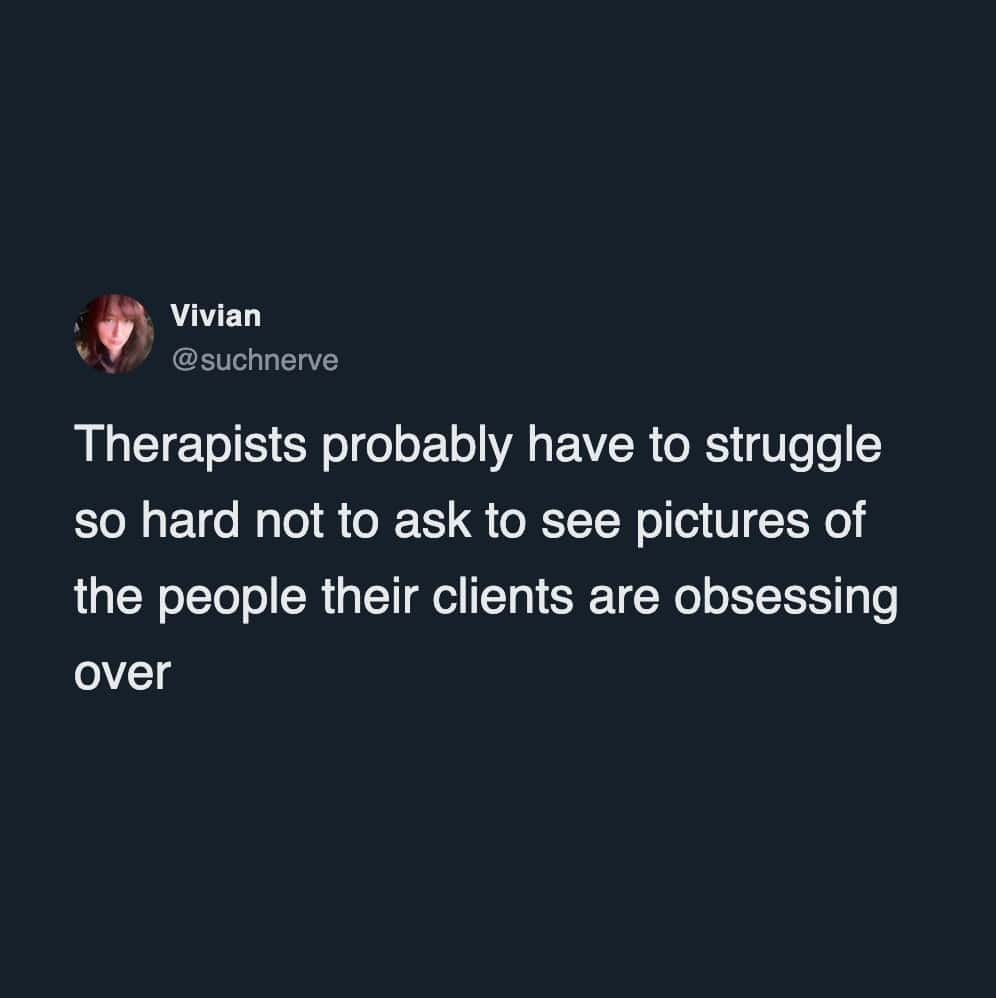Click the final word over
This screenshot has height=998, width=996.
pyautogui.click(x=122, y=674)
